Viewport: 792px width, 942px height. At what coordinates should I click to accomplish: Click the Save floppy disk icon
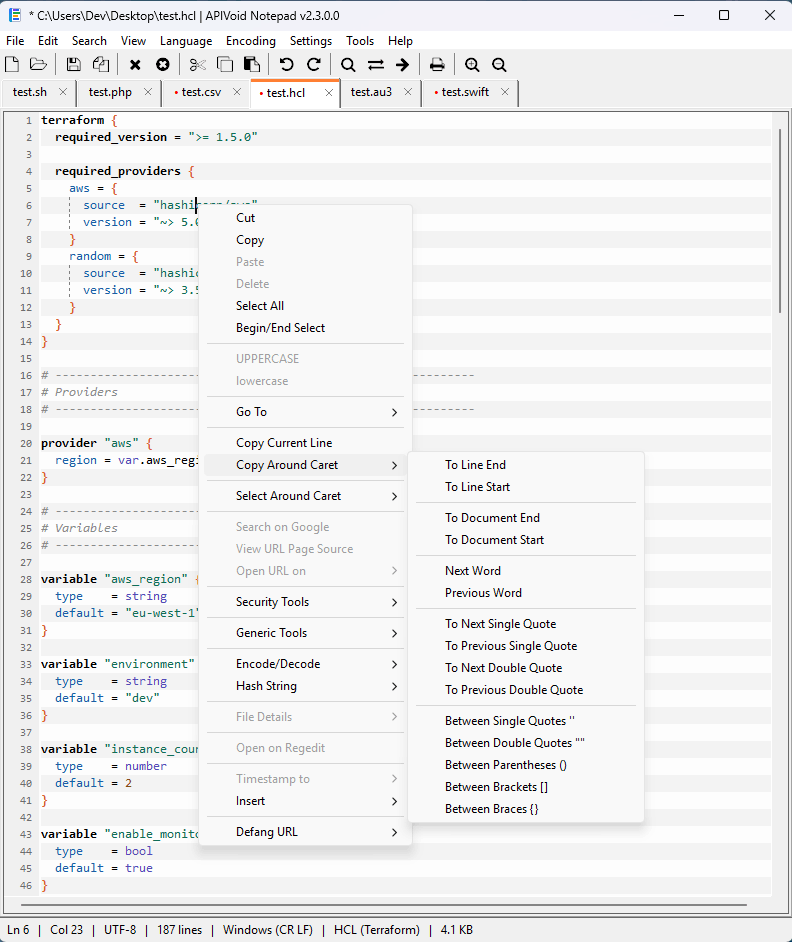coord(73,64)
